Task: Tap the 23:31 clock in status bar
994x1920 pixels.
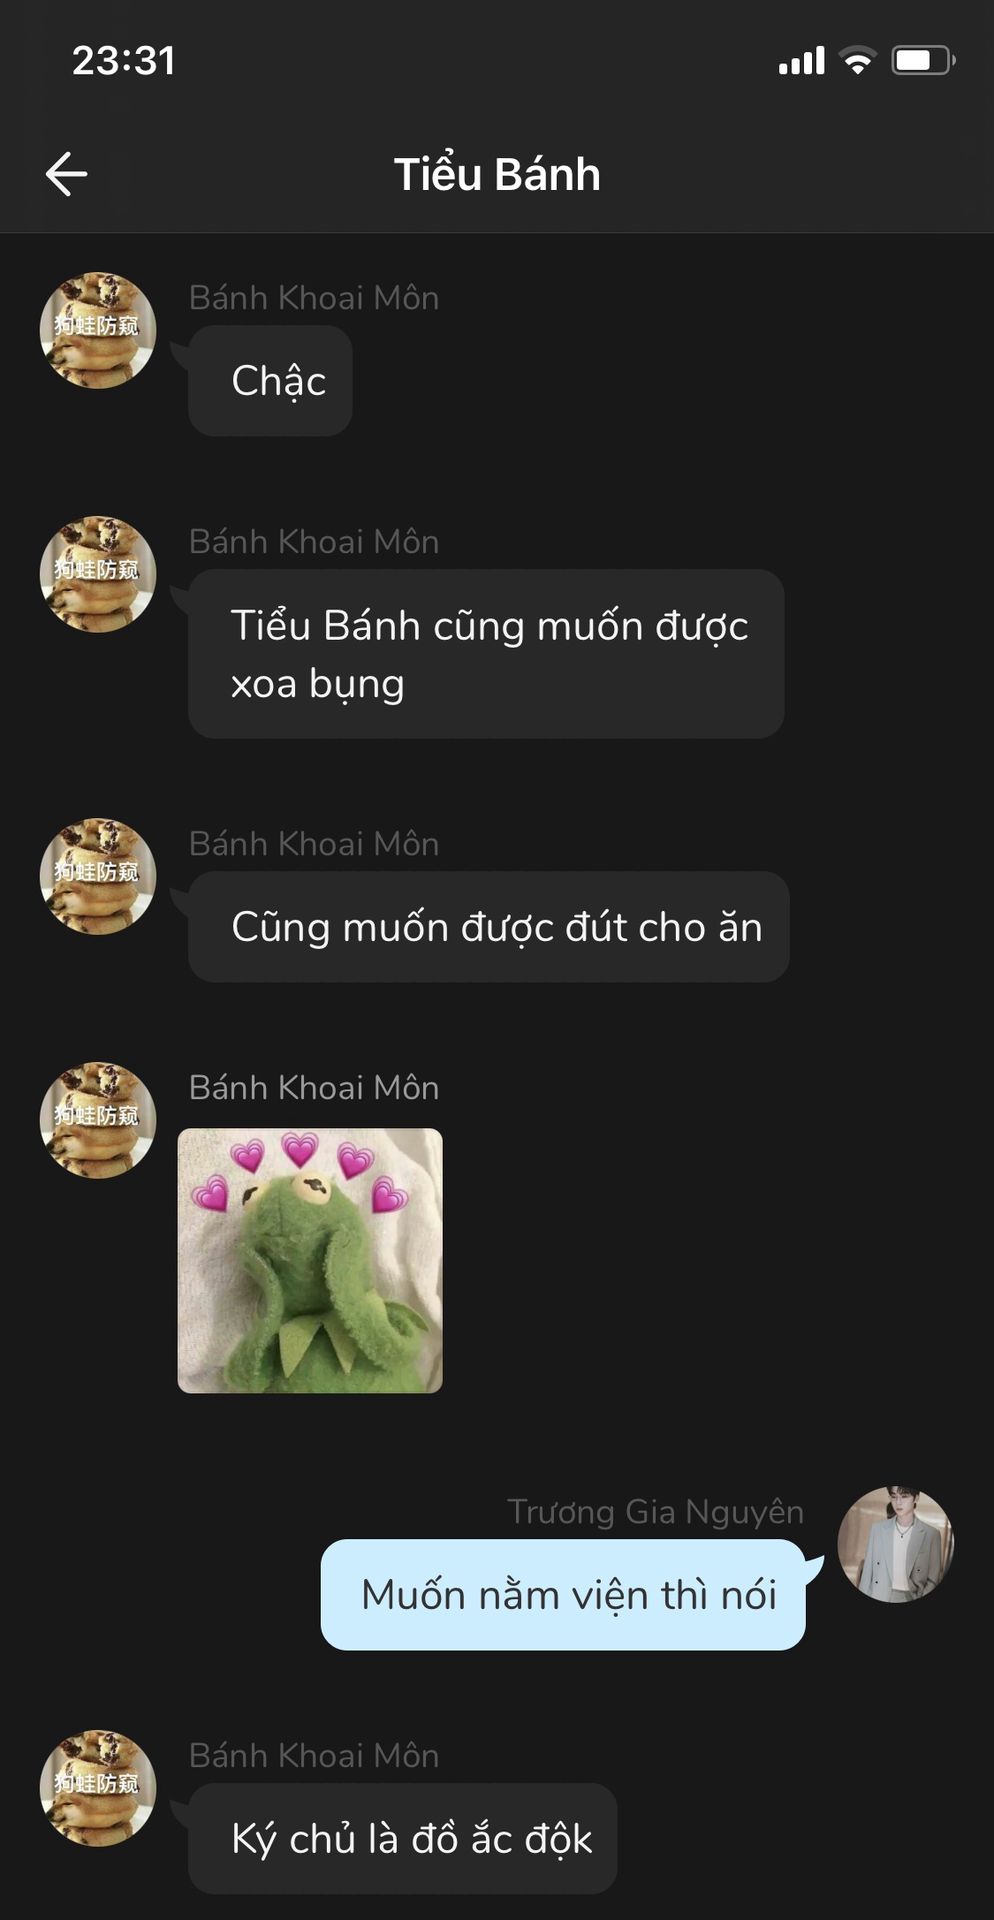Action: tap(124, 61)
